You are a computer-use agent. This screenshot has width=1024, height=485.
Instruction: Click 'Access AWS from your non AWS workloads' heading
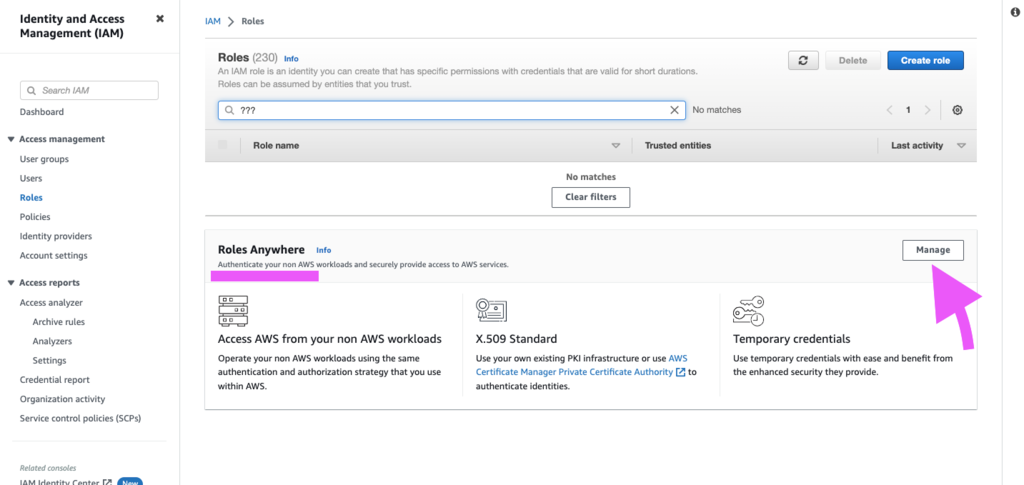pos(330,339)
